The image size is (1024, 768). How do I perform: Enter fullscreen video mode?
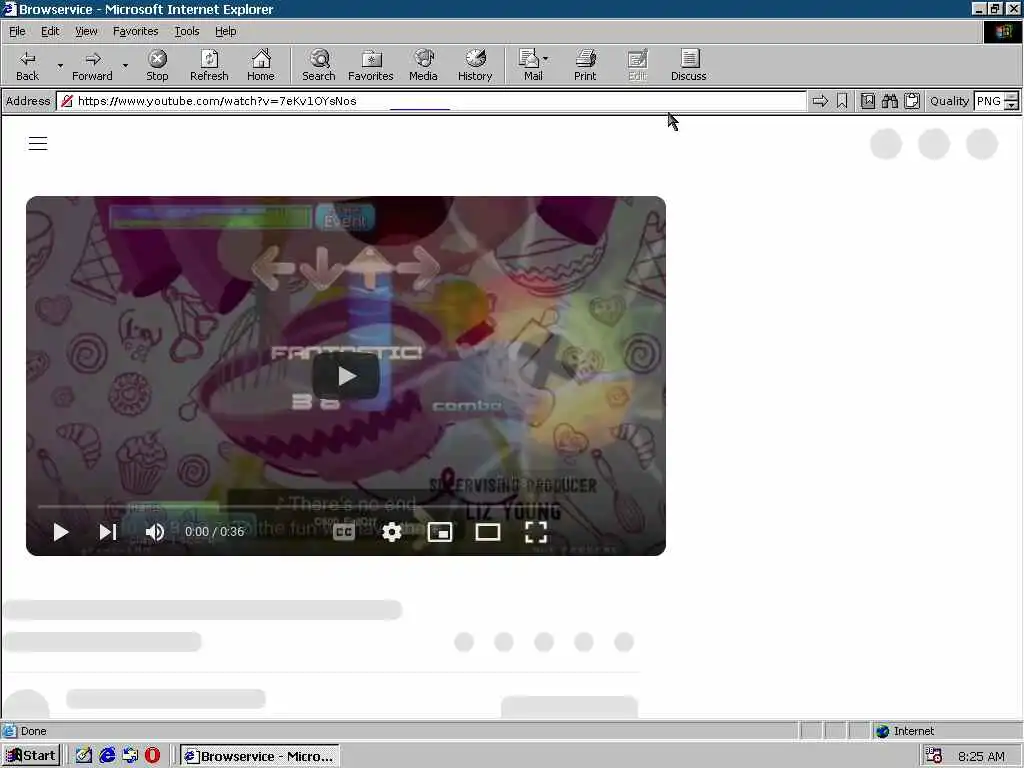pyautogui.click(x=536, y=532)
